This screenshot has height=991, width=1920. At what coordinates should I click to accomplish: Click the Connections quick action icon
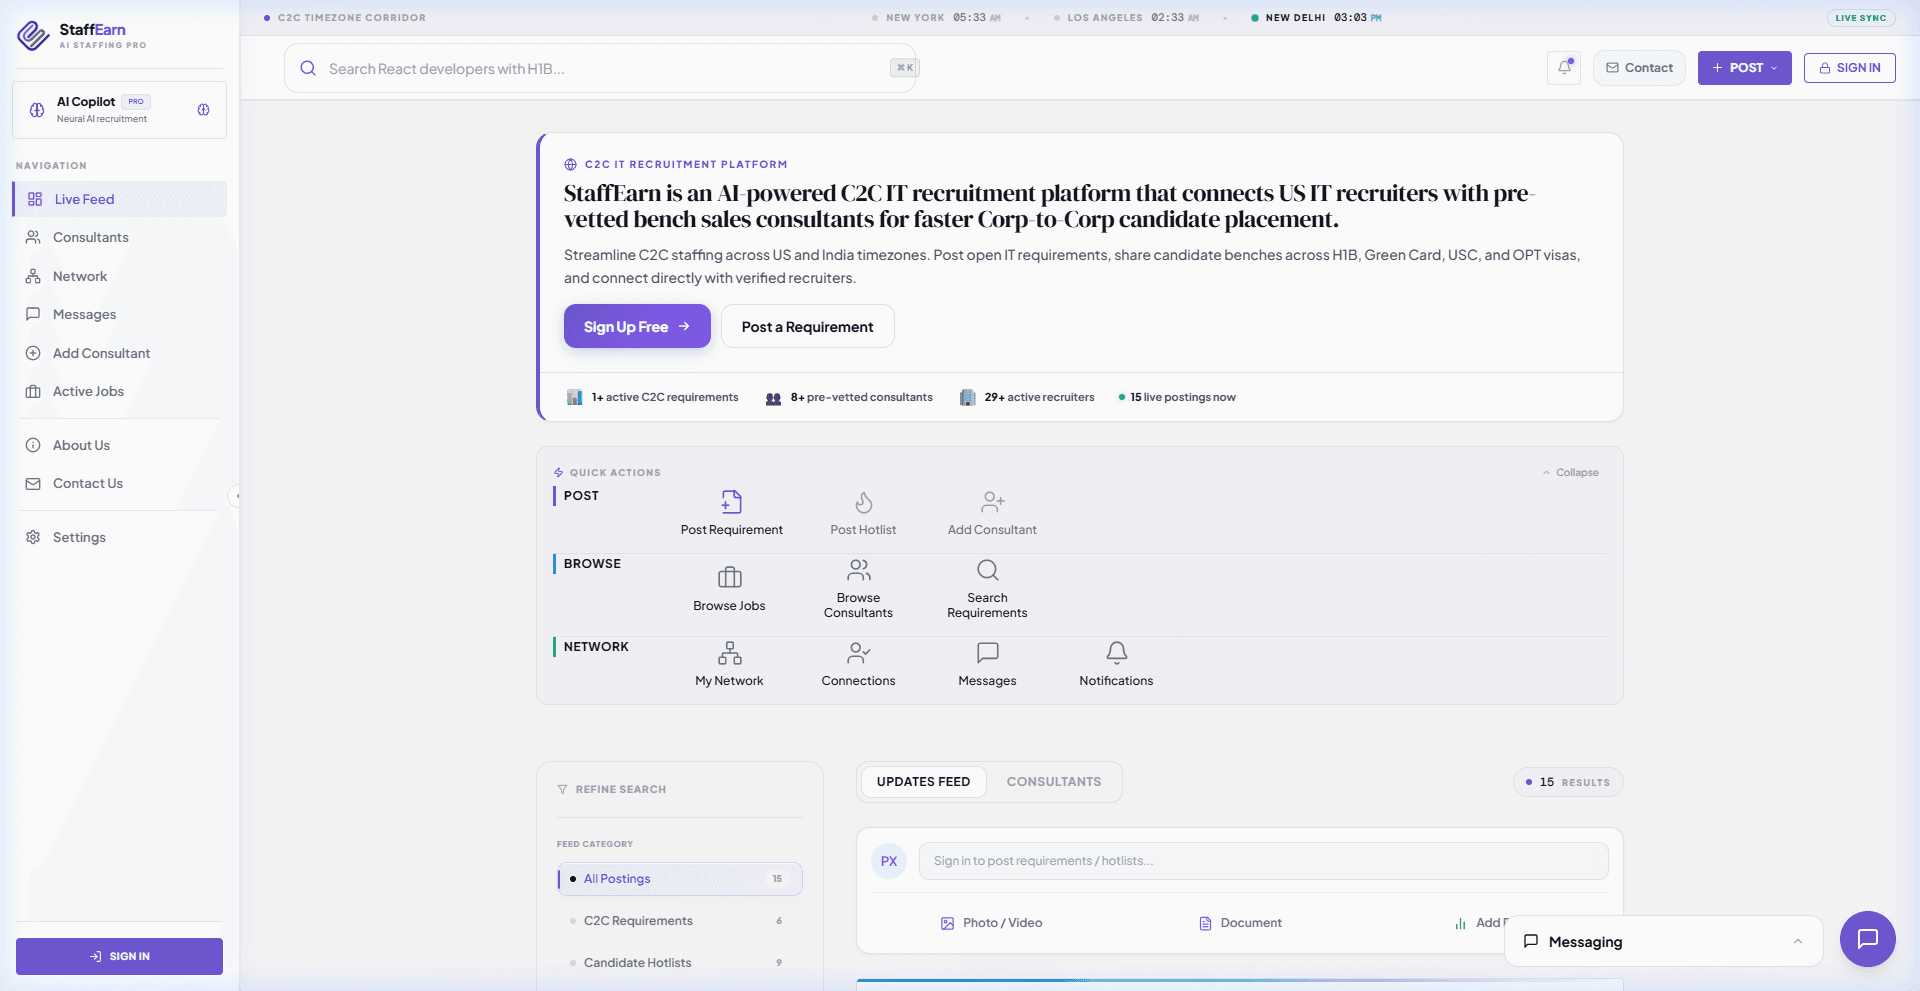click(859, 653)
